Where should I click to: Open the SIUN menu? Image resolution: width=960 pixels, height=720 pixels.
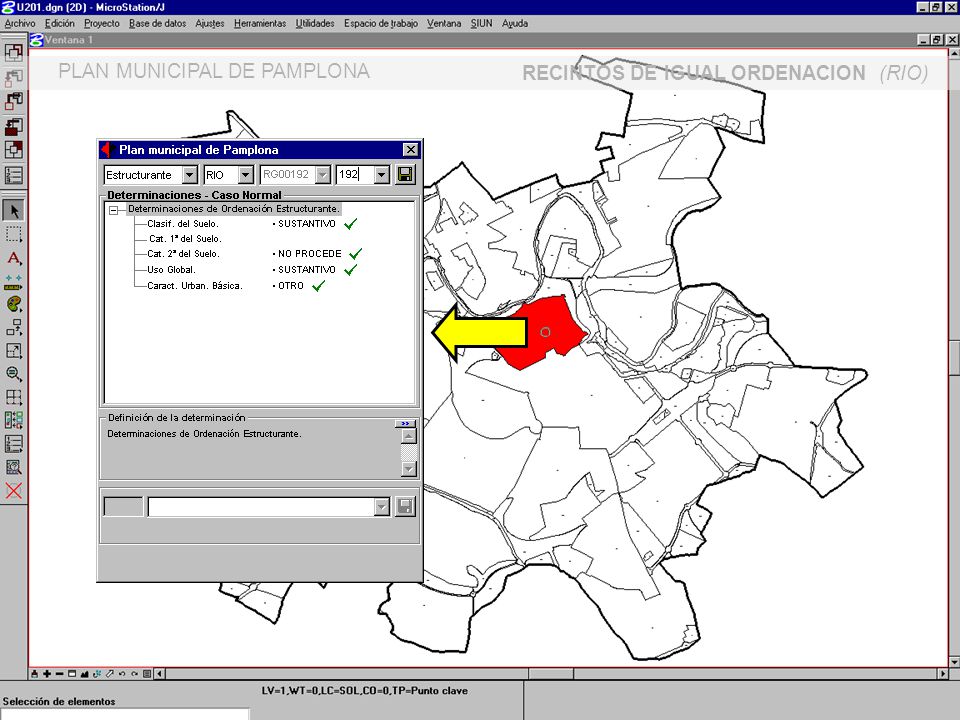[x=481, y=23]
